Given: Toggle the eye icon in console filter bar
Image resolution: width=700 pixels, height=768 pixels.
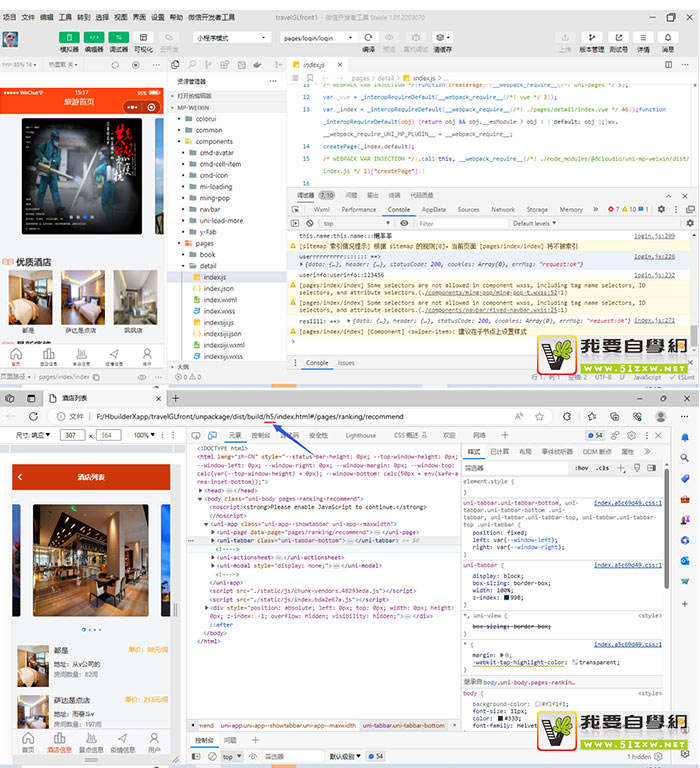Looking at the screenshot, I should tap(404, 223).
